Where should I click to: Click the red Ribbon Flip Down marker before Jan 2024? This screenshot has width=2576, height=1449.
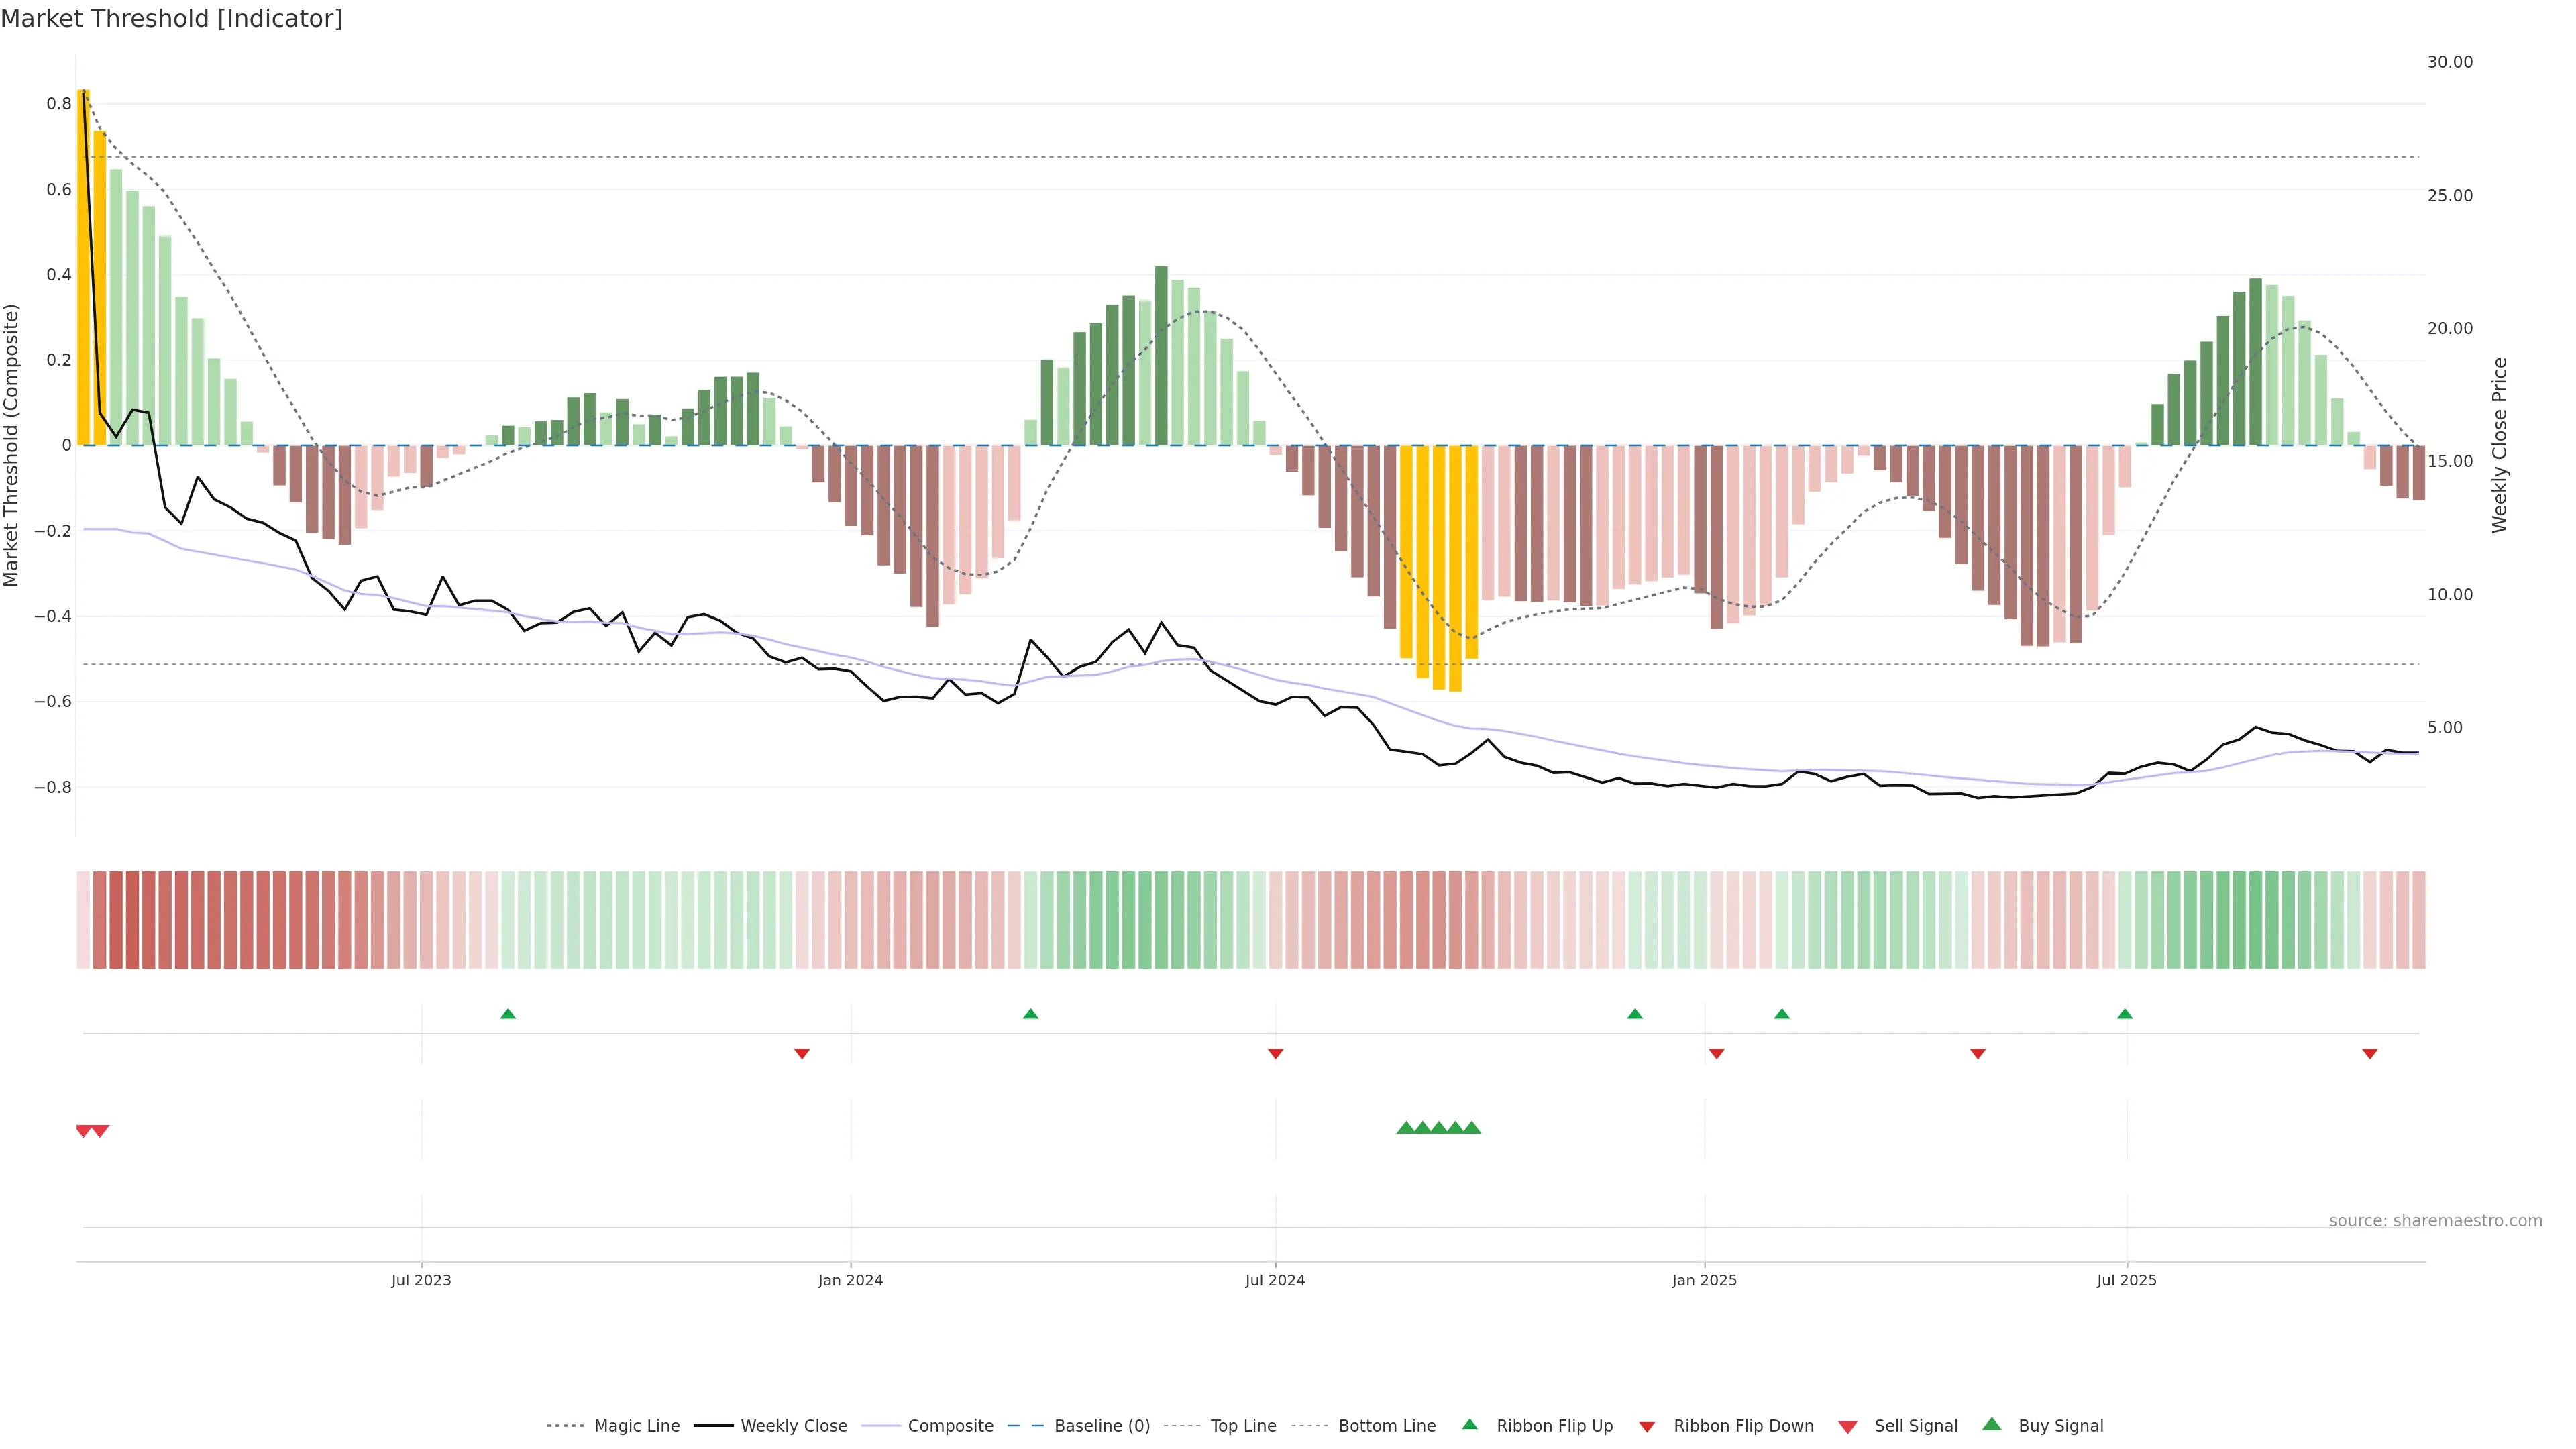[x=802, y=1053]
